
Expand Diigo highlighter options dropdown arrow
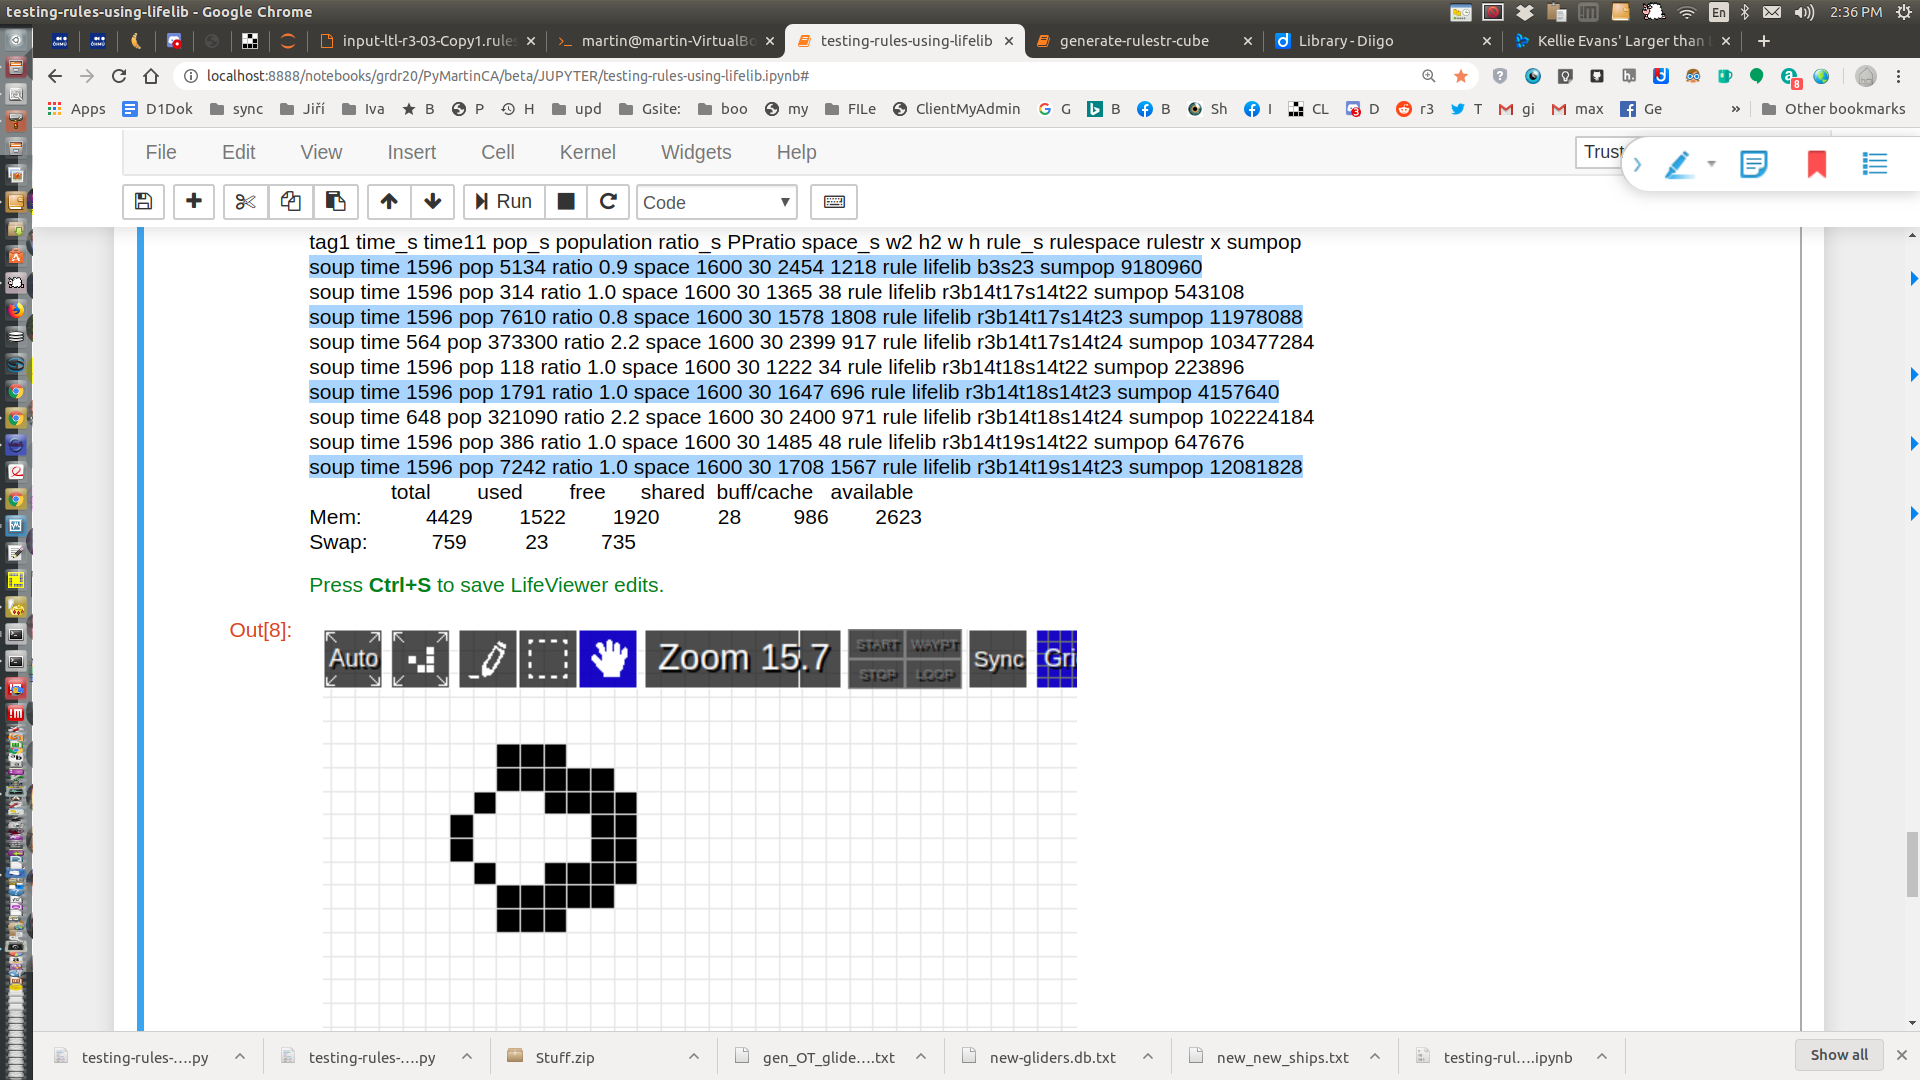pos(1712,164)
